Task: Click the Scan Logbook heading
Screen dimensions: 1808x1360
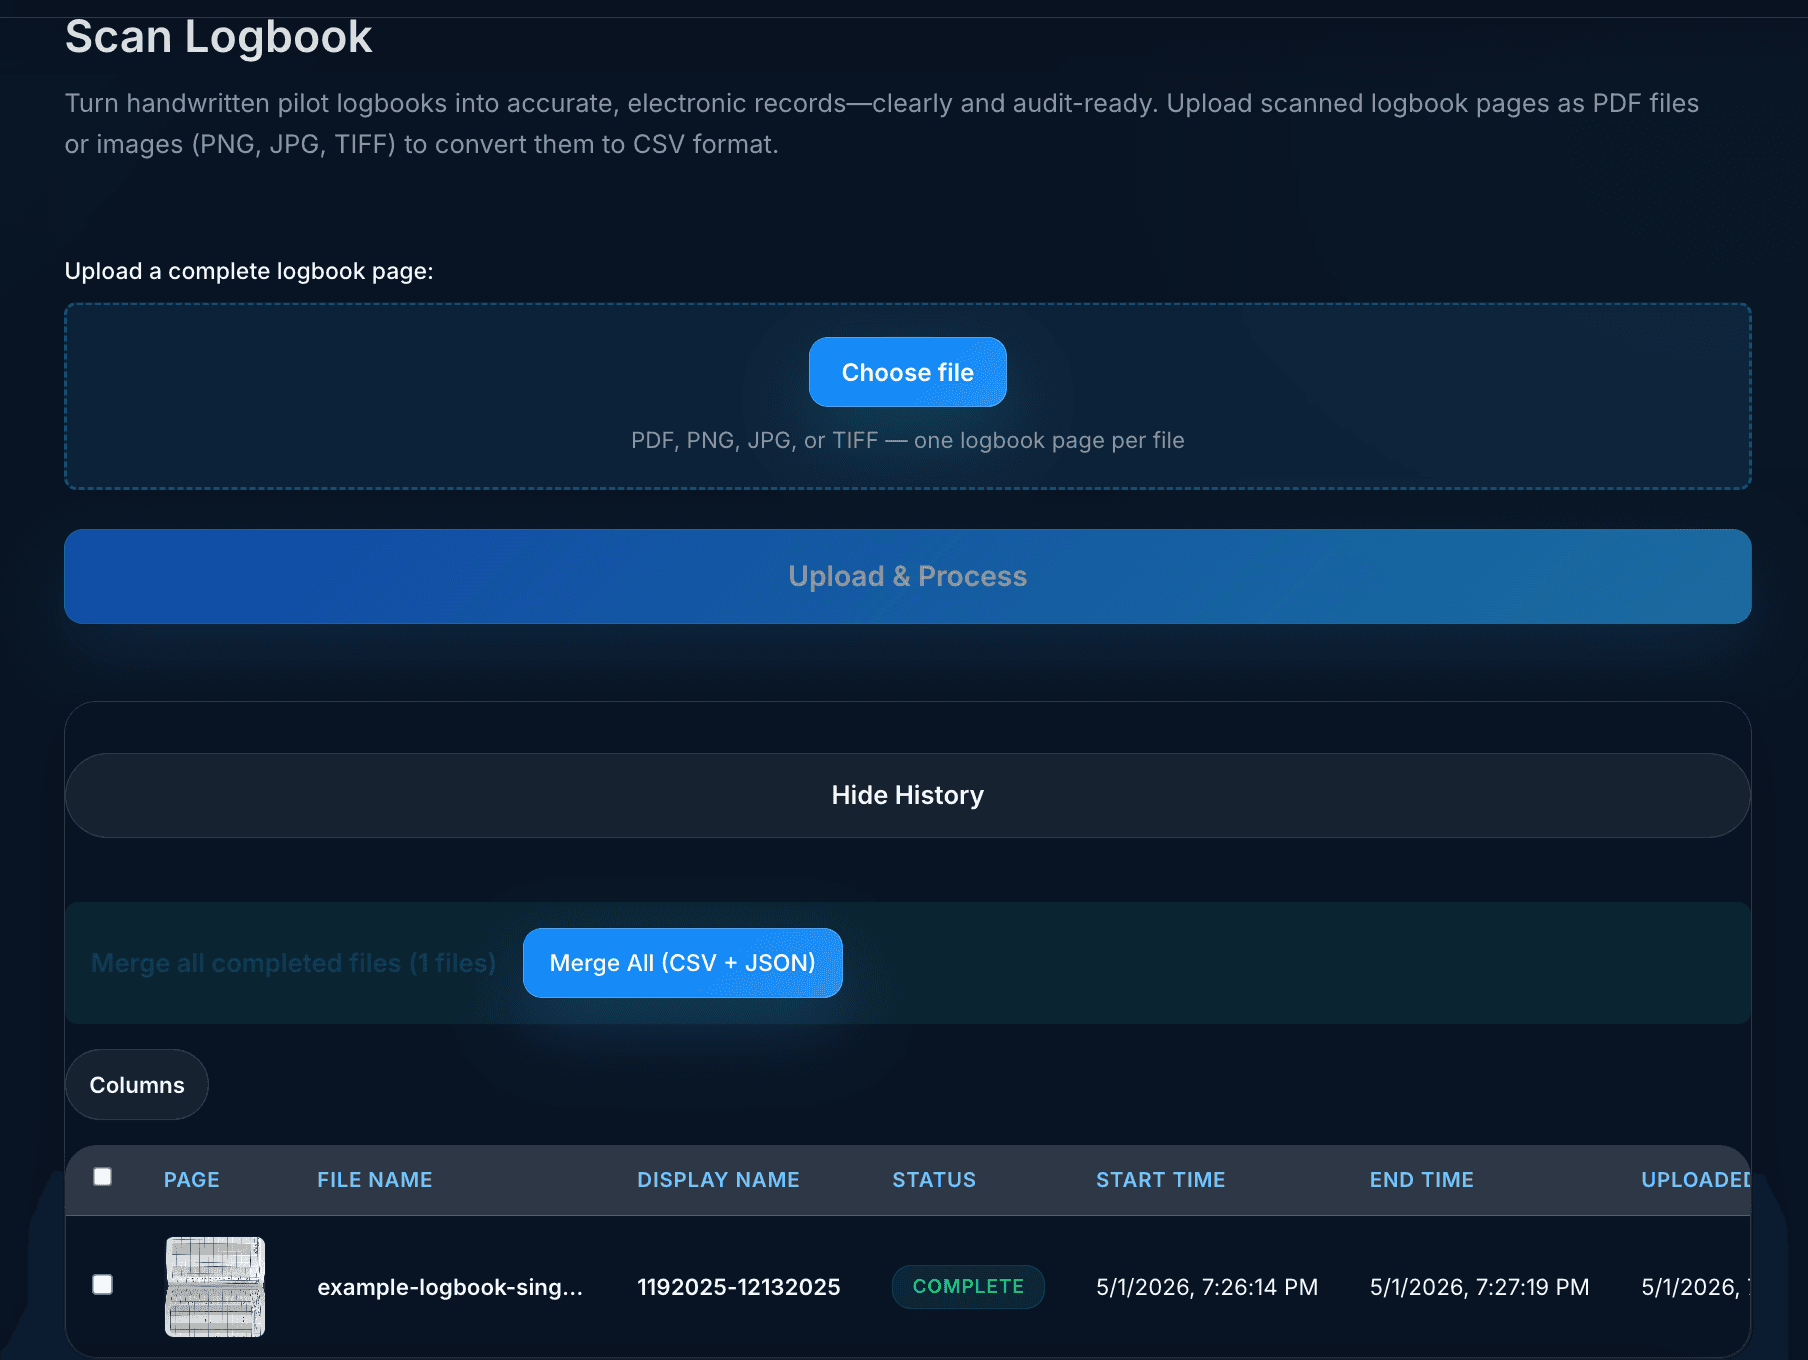Action: (218, 37)
